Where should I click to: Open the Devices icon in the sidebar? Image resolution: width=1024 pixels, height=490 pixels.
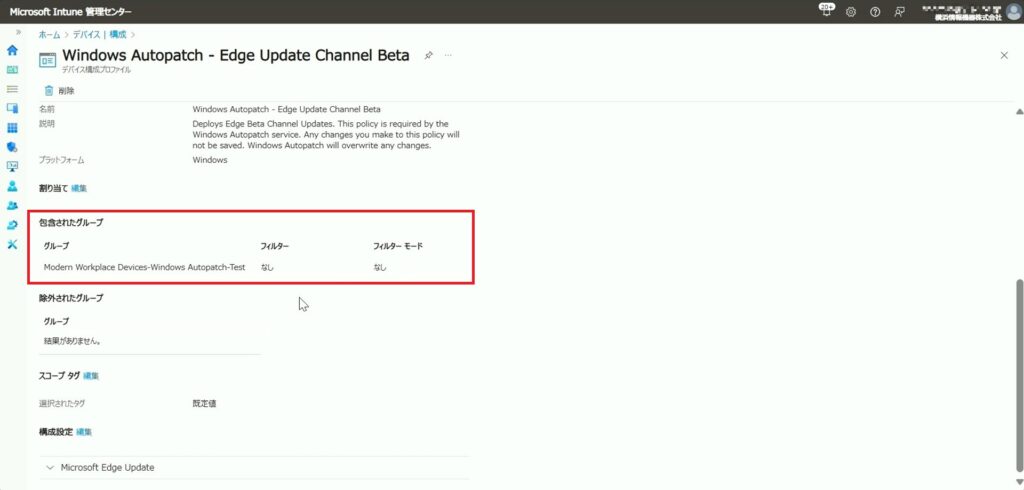(12, 108)
